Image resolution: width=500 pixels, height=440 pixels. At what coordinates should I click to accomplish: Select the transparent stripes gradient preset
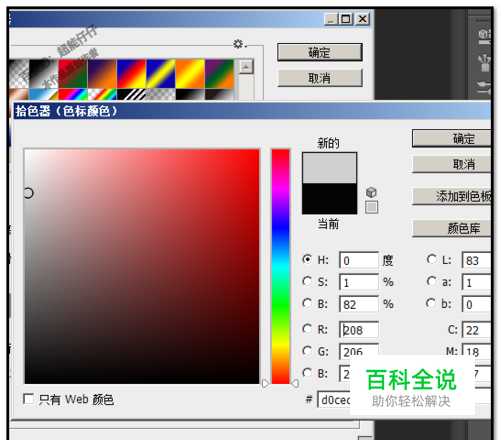131,94
